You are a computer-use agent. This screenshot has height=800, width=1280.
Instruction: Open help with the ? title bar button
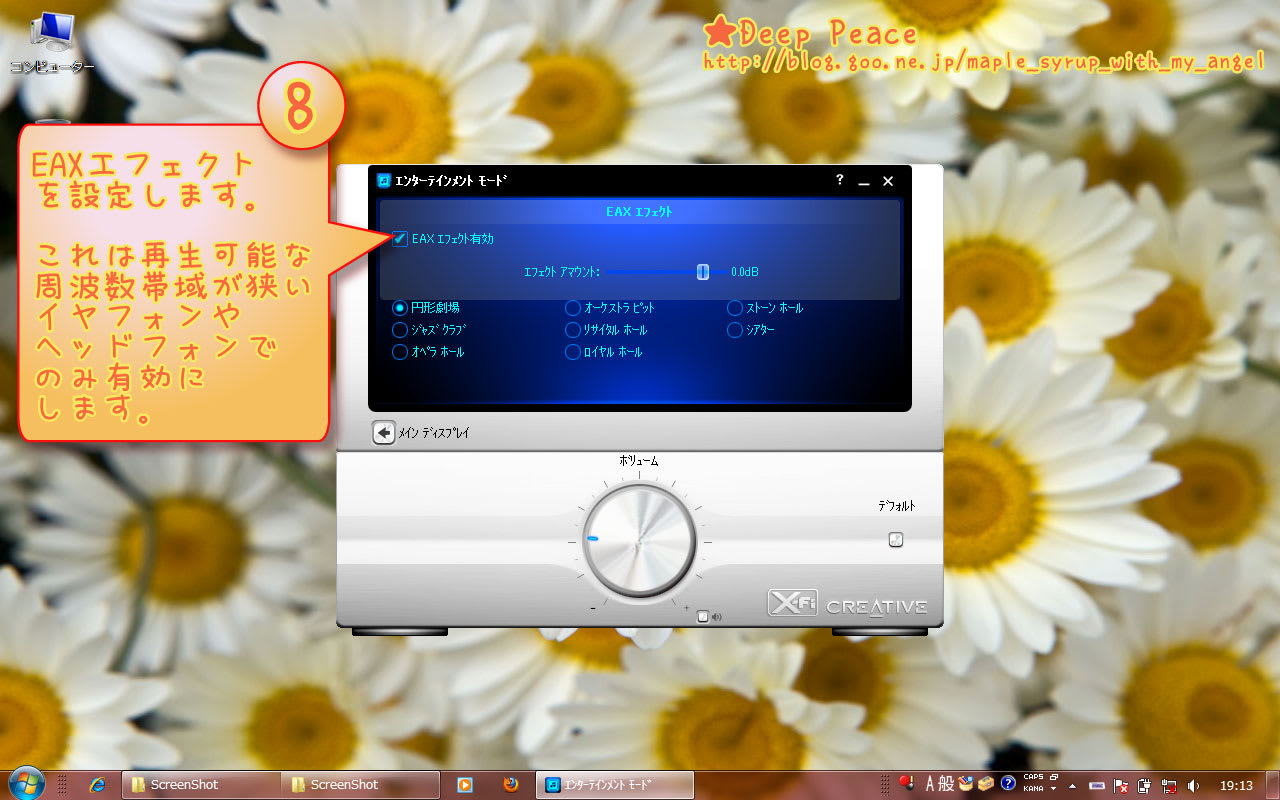tap(840, 181)
